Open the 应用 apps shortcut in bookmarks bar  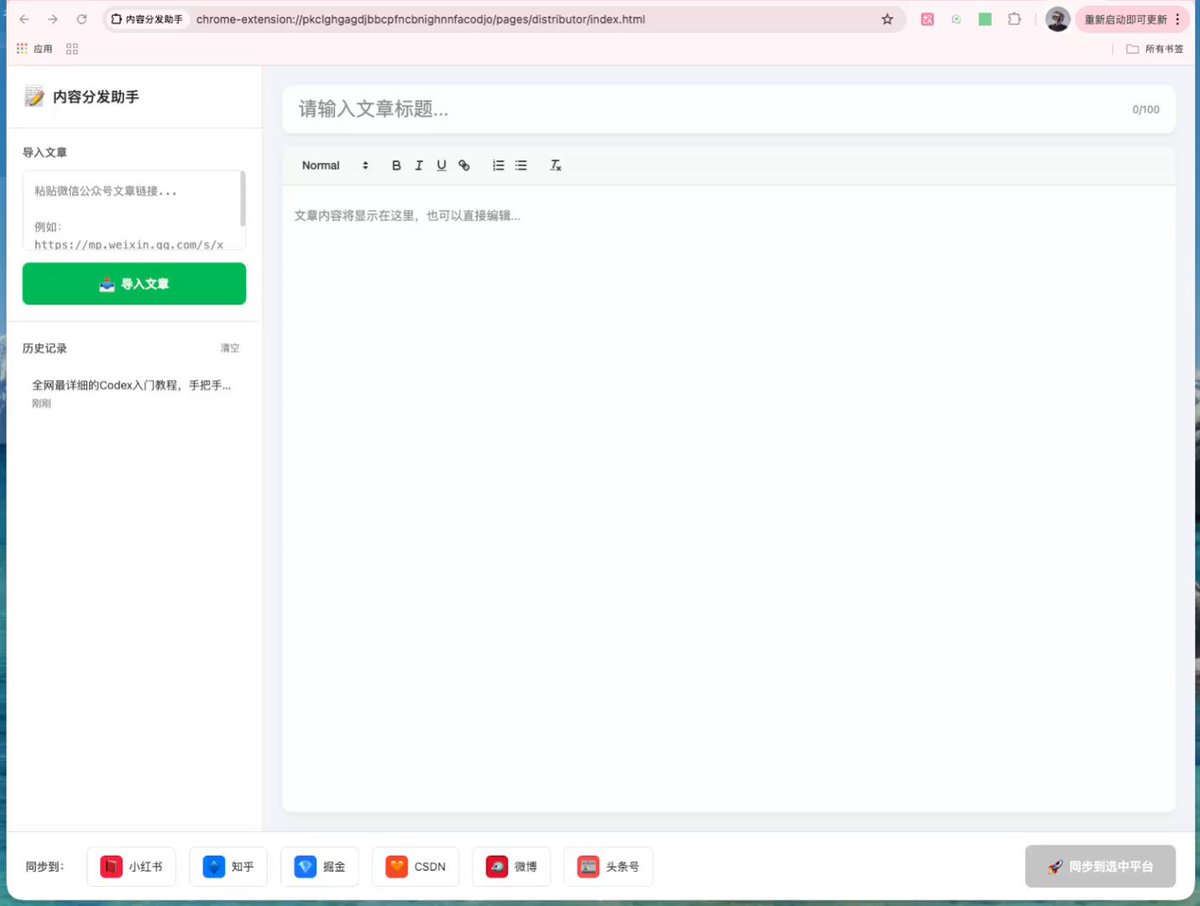coord(35,49)
